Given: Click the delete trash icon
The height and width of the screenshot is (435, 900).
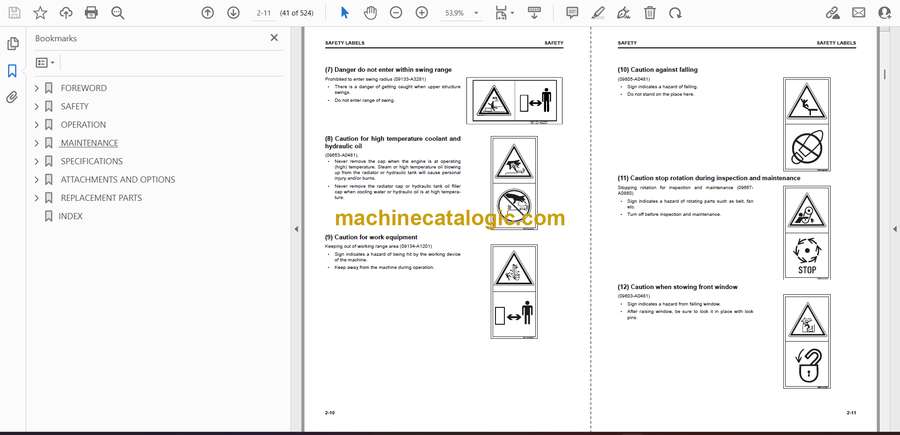Looking at the screenshot, I should 650,13.
